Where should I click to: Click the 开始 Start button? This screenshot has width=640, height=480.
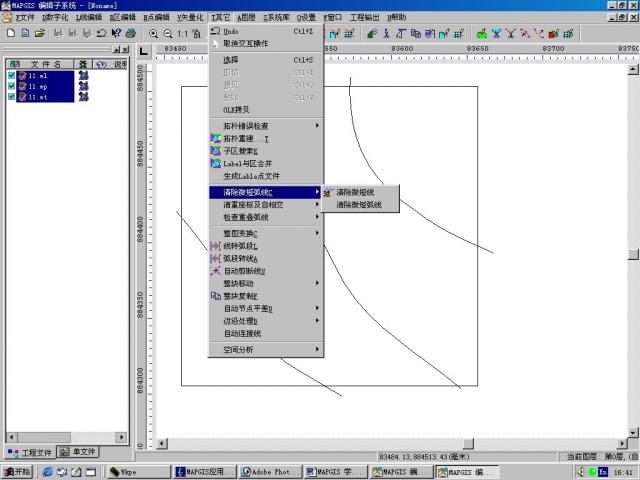click(x=17, y=472)
